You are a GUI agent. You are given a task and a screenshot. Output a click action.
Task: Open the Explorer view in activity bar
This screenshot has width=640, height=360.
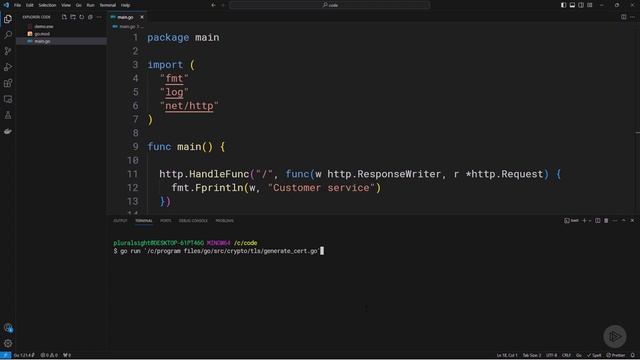[x=8, y=19]
